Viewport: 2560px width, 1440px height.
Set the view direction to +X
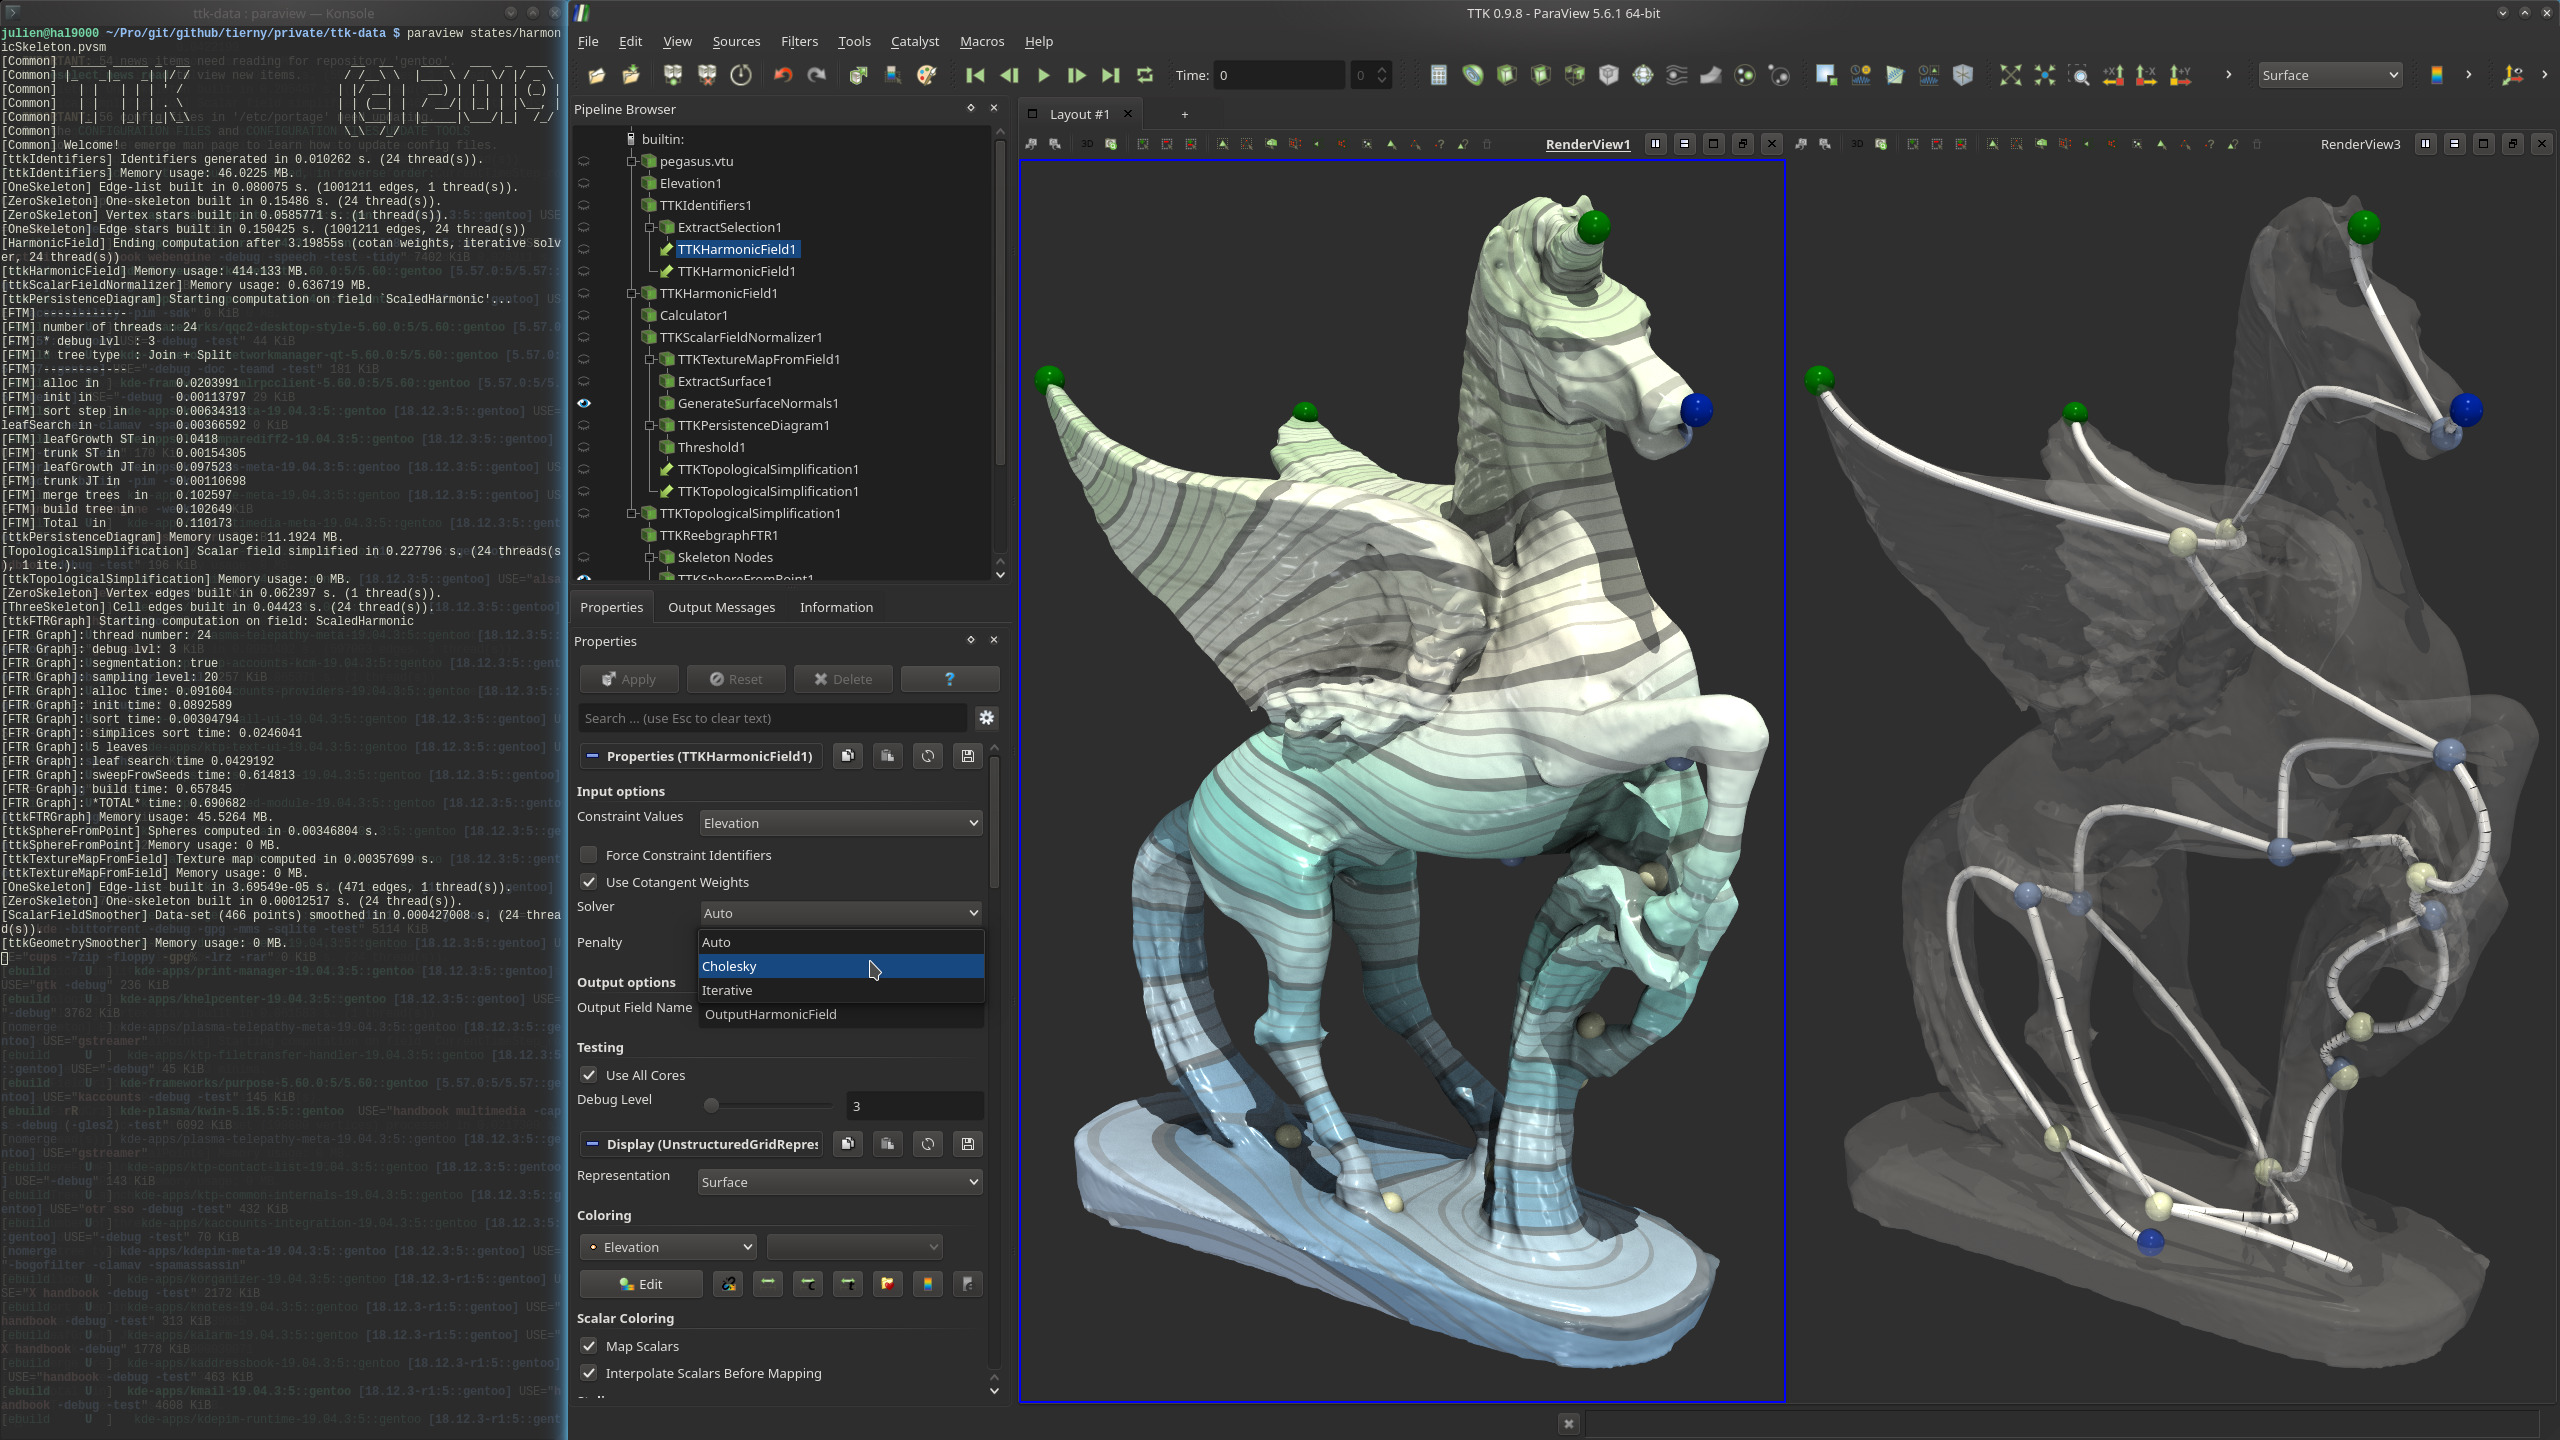[2113, 75]
